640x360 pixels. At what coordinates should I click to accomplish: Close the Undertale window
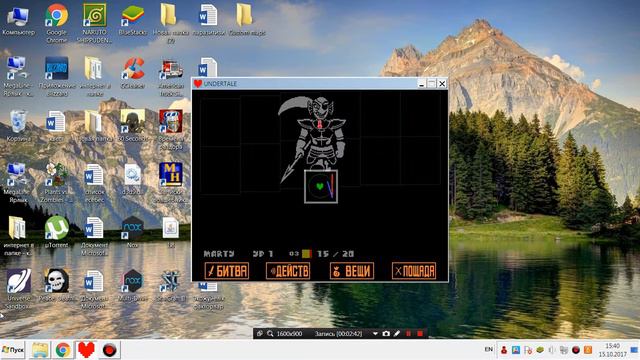click(442, 84)
